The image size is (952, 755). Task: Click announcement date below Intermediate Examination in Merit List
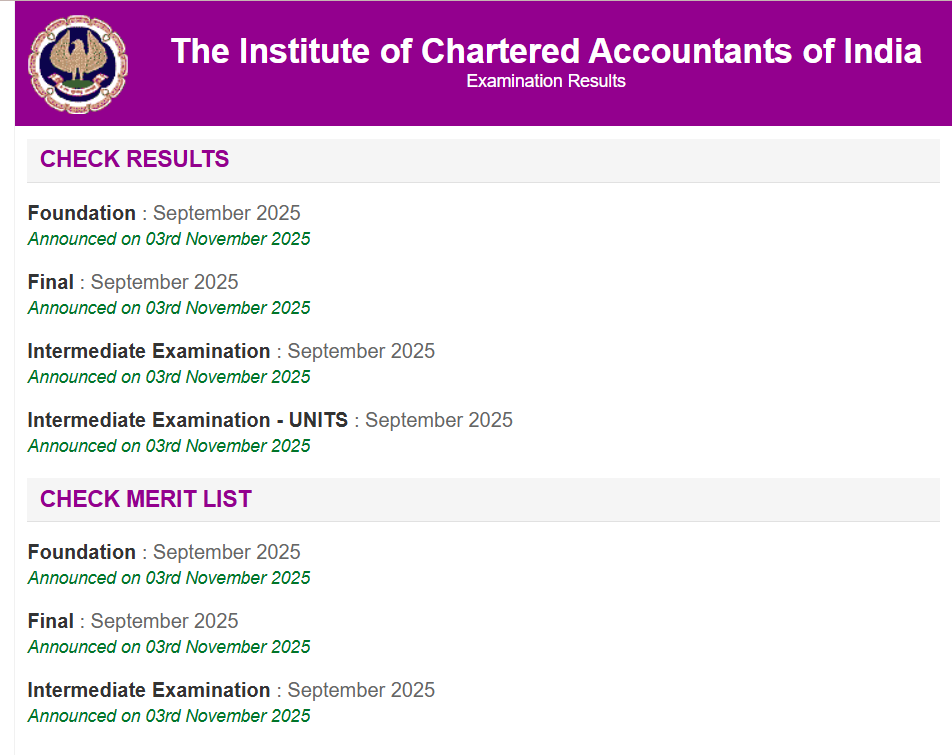[x=169, y=716]
